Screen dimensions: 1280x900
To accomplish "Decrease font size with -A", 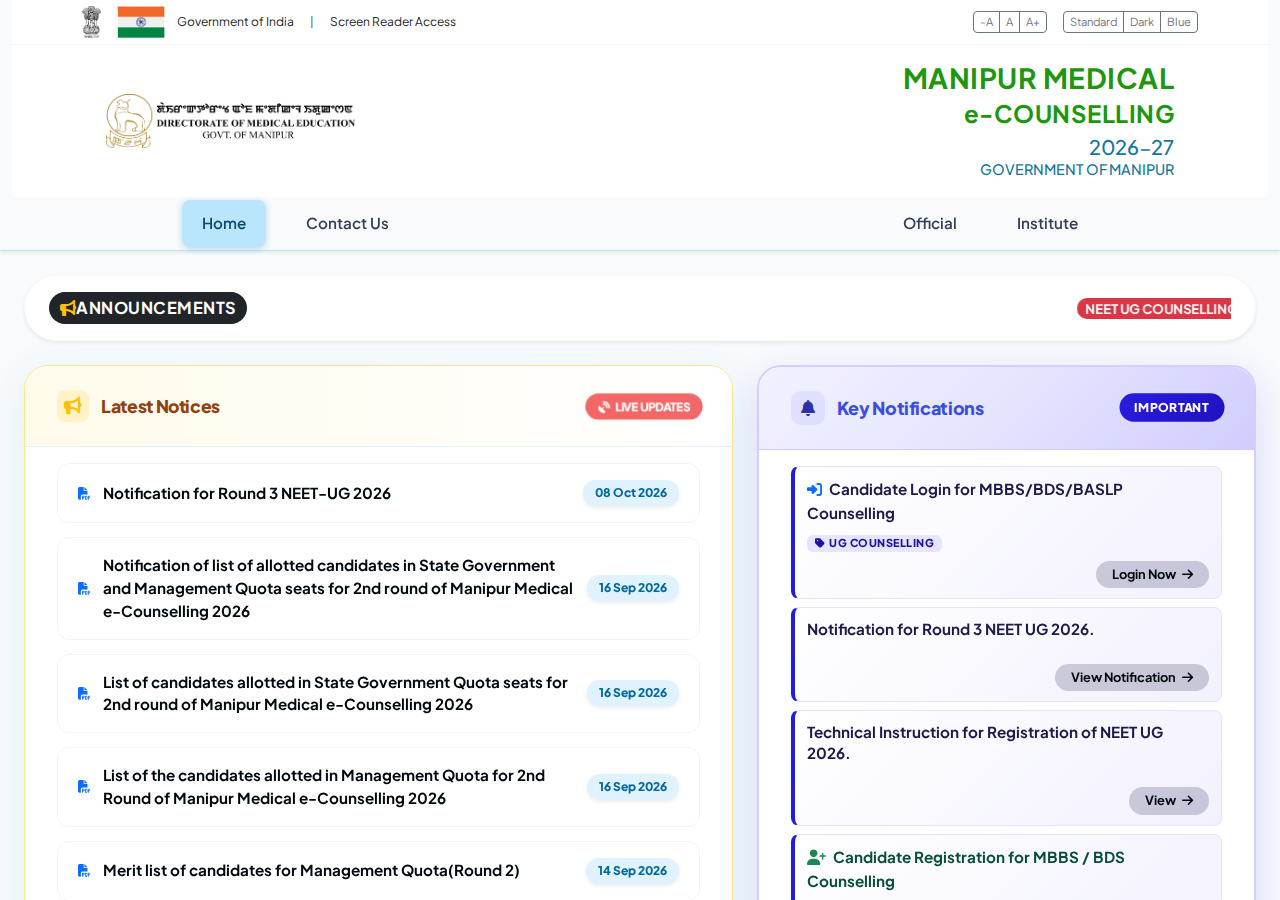I will (987, 22).
